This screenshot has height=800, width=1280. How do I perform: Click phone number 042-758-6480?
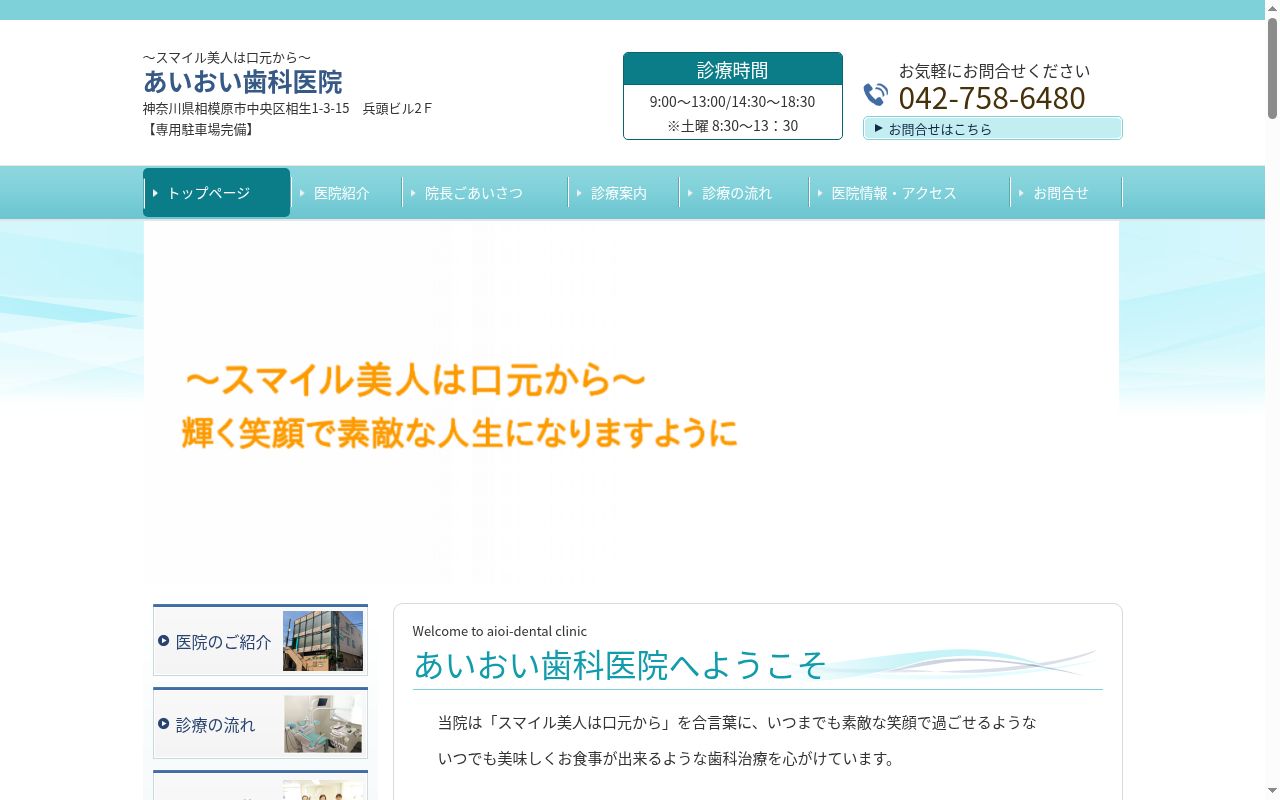pyautogui.click(x=992, y=98)
